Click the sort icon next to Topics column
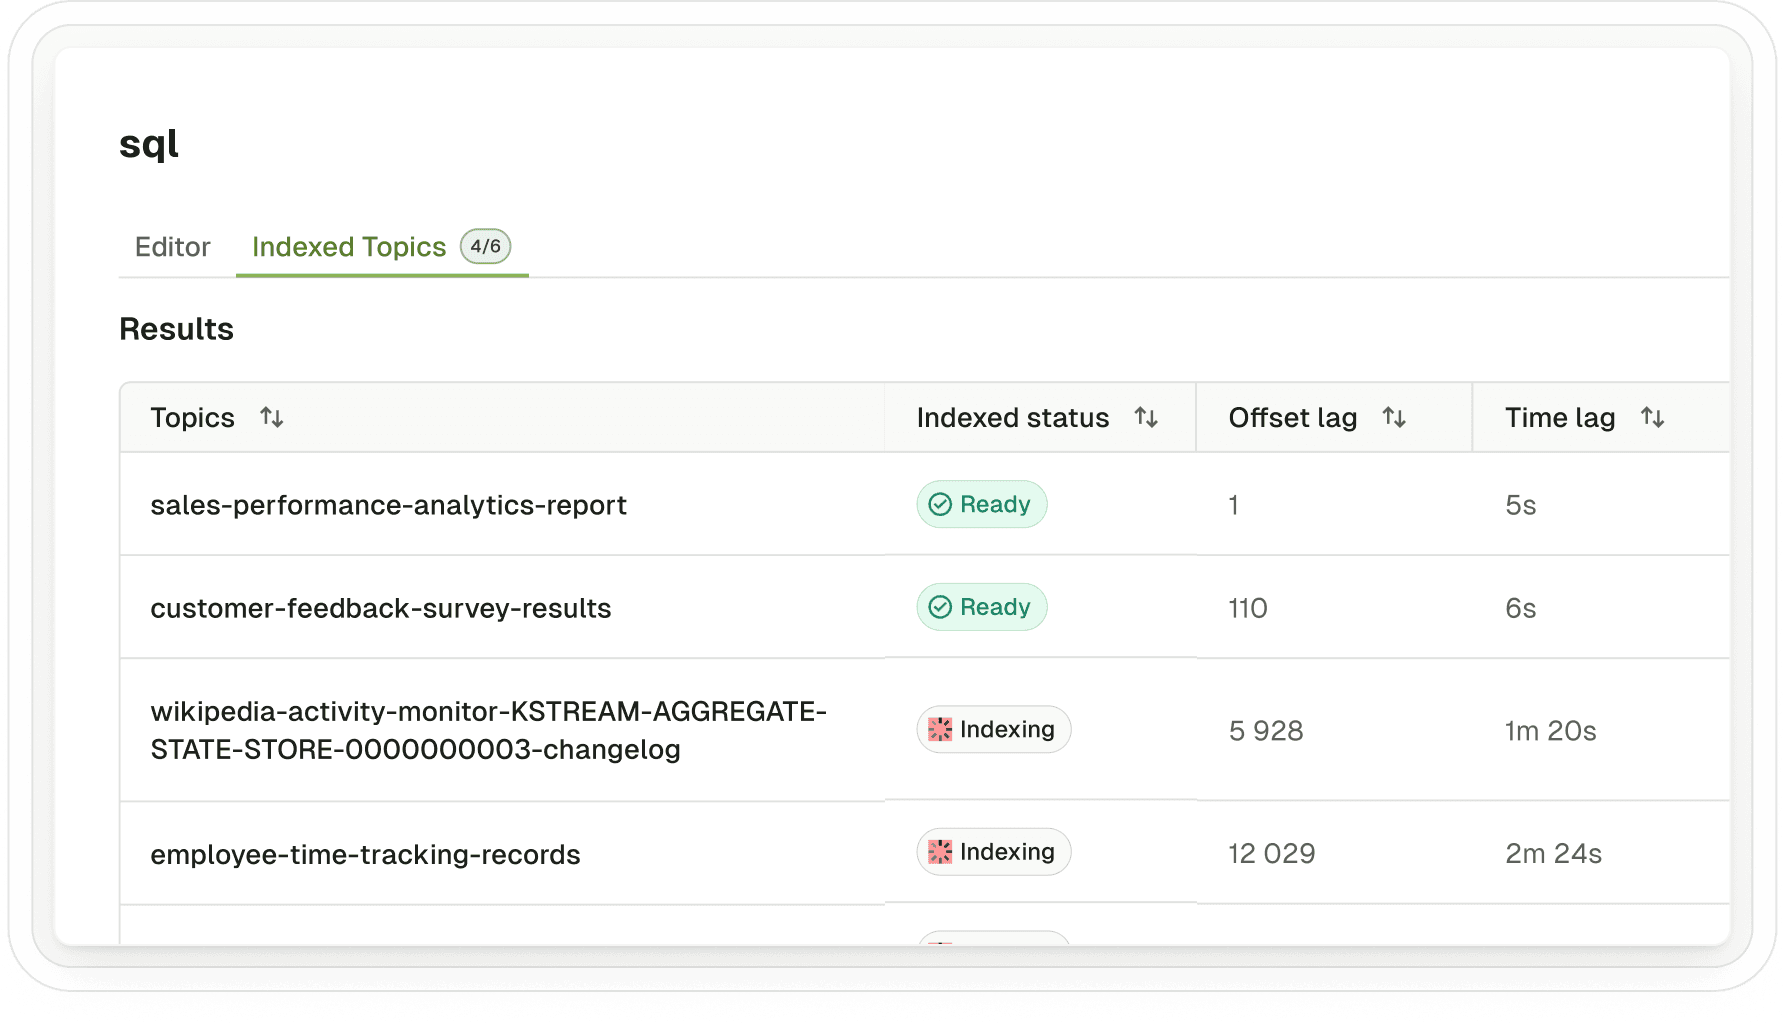The image size is (1785, 1024). (271, 418)
